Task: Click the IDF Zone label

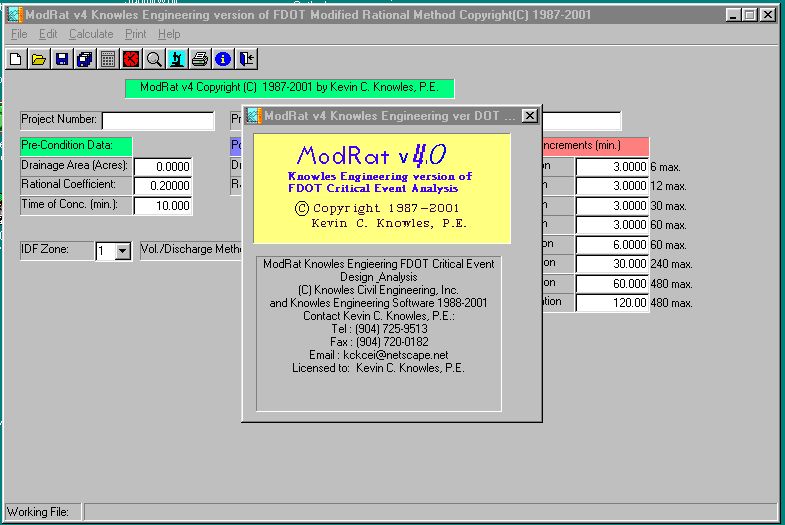Action: [57, 250]
